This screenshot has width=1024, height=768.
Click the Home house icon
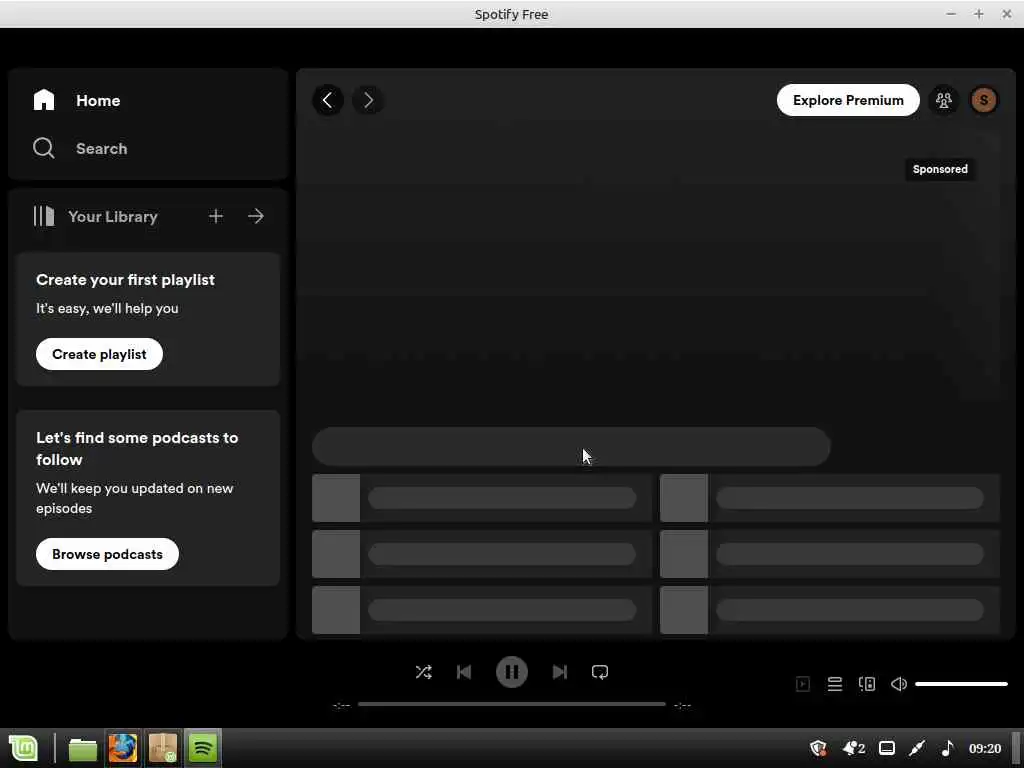point(44,100)
